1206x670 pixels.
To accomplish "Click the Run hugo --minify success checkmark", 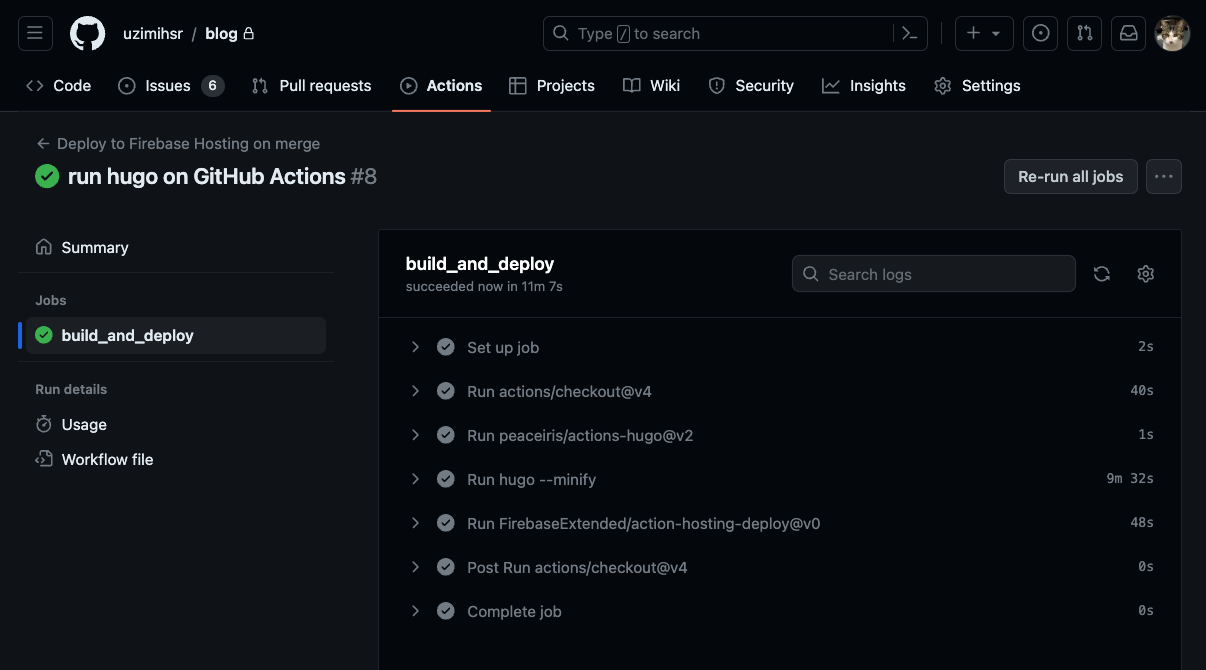I will click(x=446, y=479).
